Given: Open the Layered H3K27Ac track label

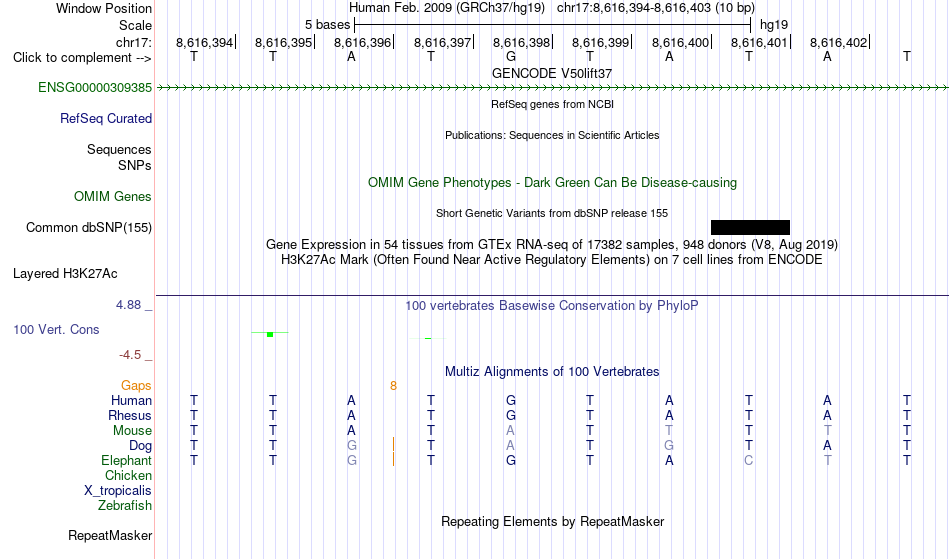Looking at the screenshot, I should 65,273.
